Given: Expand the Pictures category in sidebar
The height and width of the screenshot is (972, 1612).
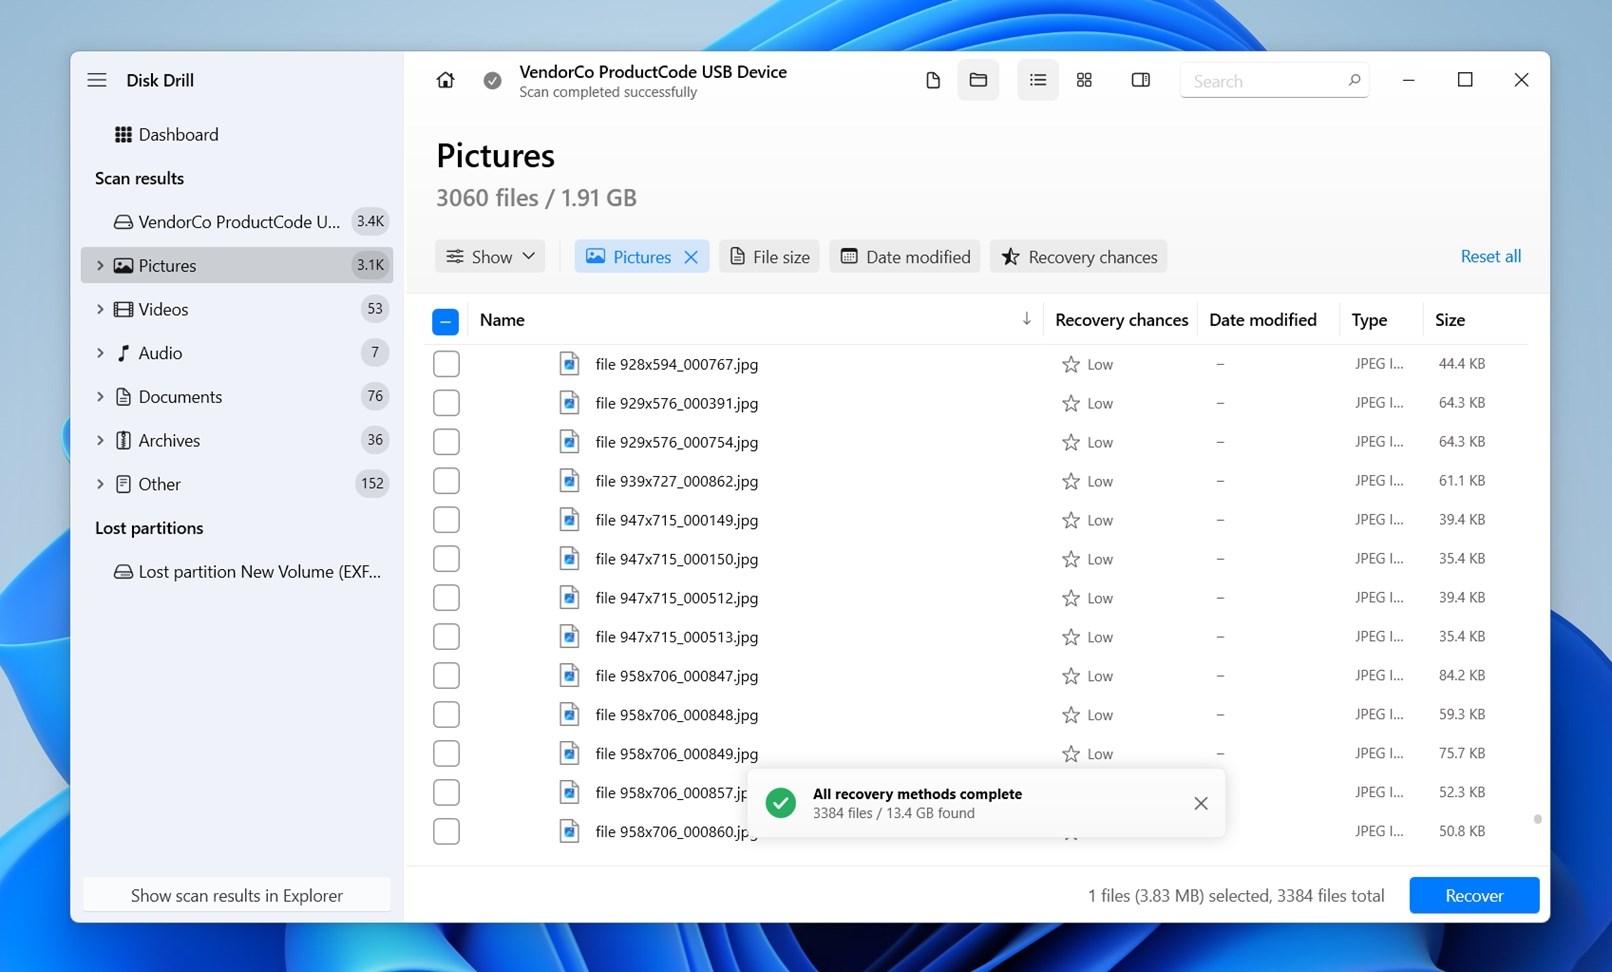Looking at the screenshot, I should click(x=100, y=265).
